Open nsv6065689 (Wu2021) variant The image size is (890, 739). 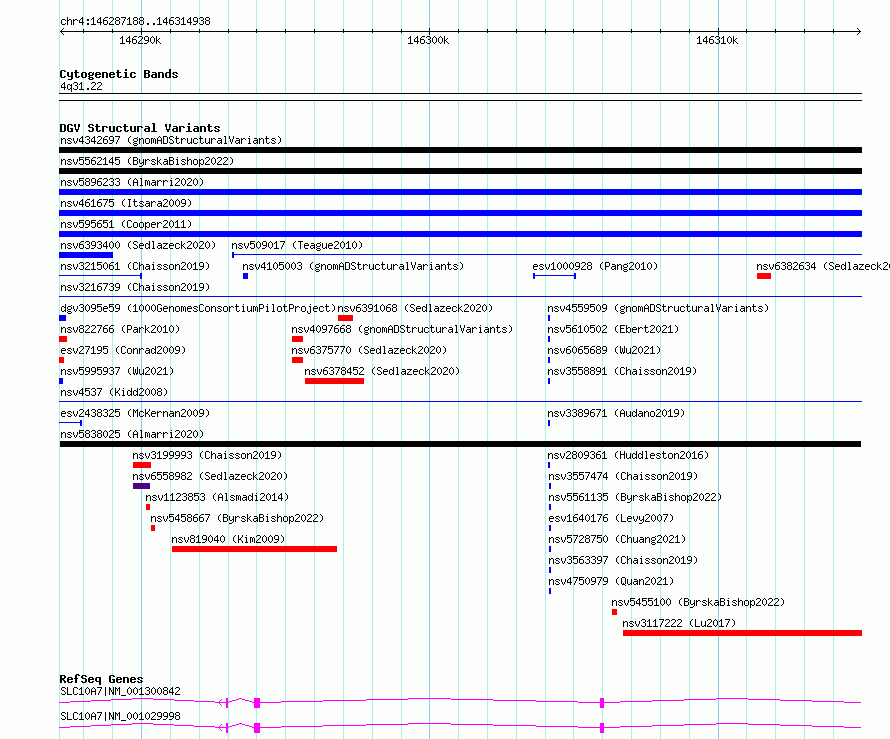[x=604, y=350]
